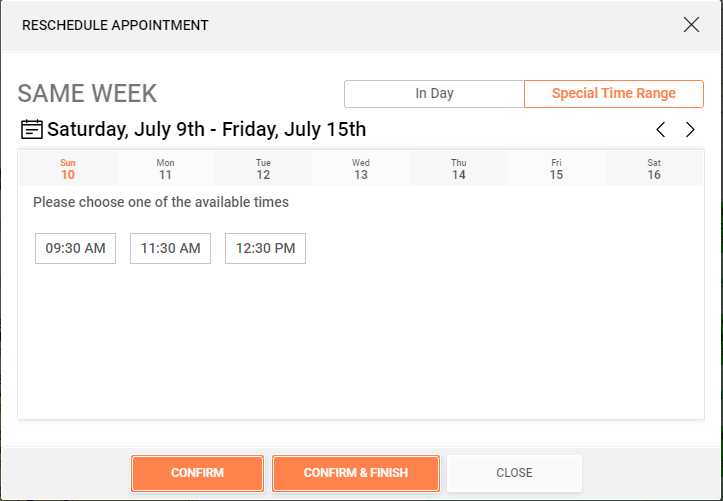
Task: Pick Wednesday 13 in week header
Action: [x=361, y=169]
